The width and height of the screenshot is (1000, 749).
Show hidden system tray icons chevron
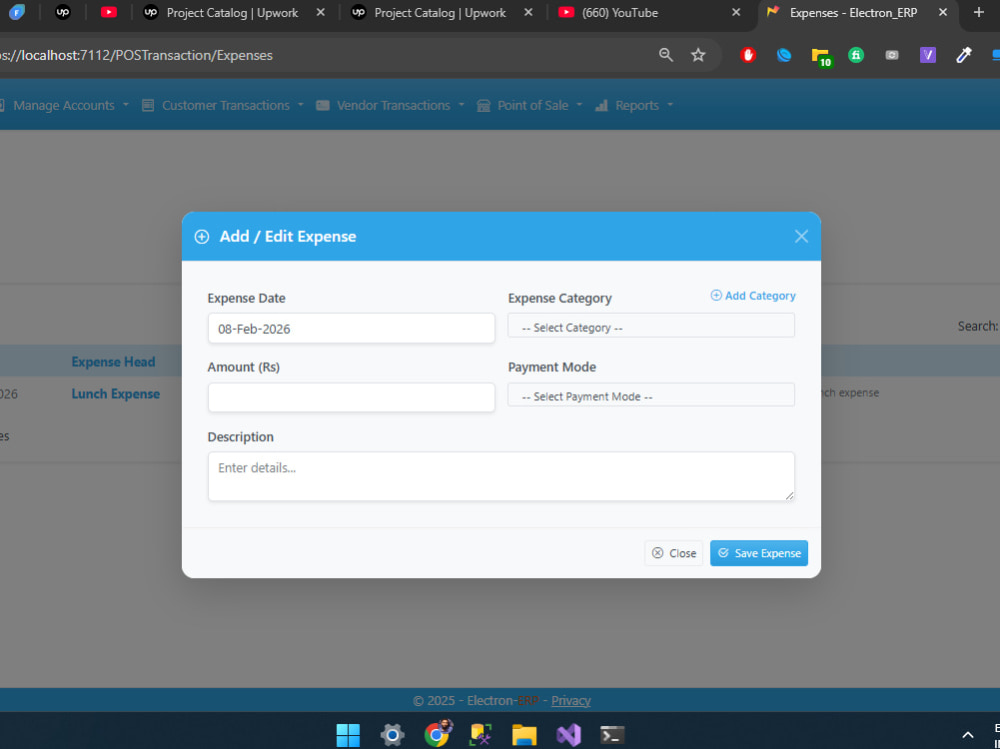tap(967, 735)
